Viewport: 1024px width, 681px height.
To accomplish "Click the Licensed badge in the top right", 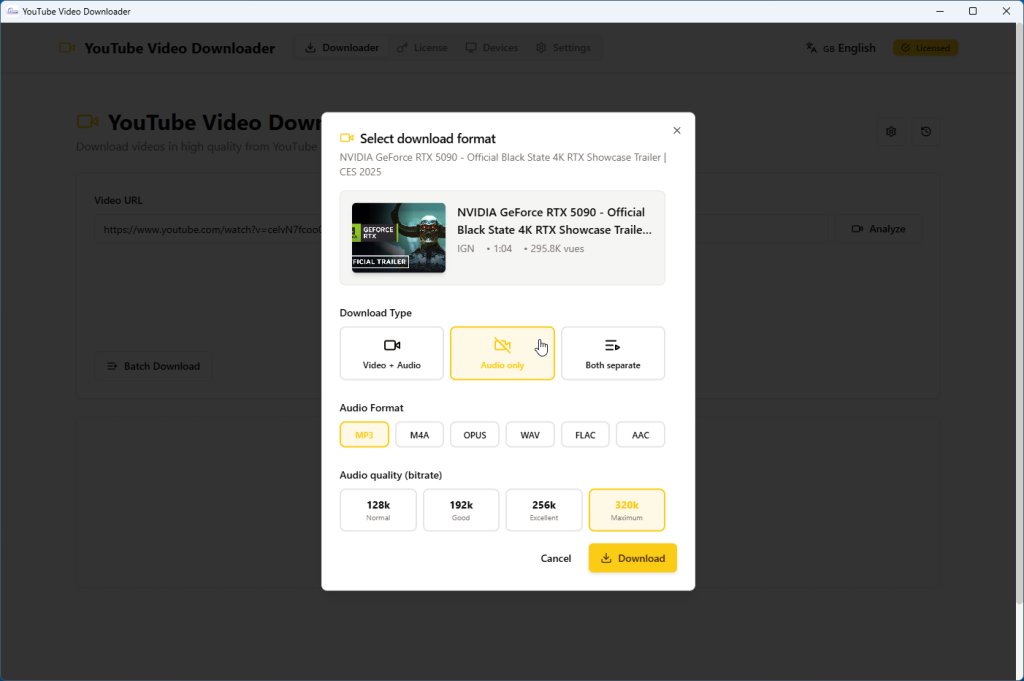I will pos(925,47).
